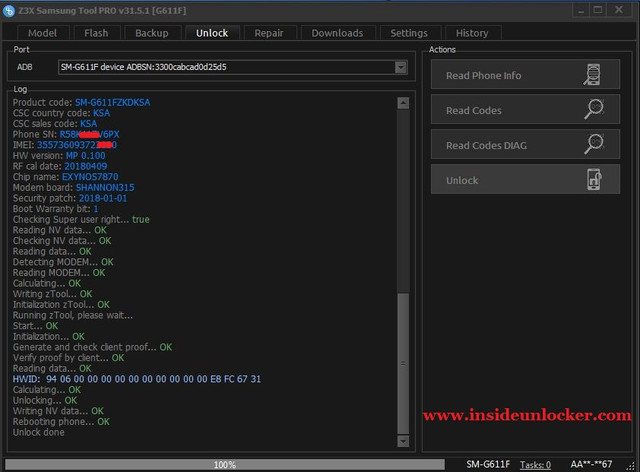This screenshot has height=472, width=640.
Task: Click the magnifier icon on Read Codes
Action: pos(593,109)
